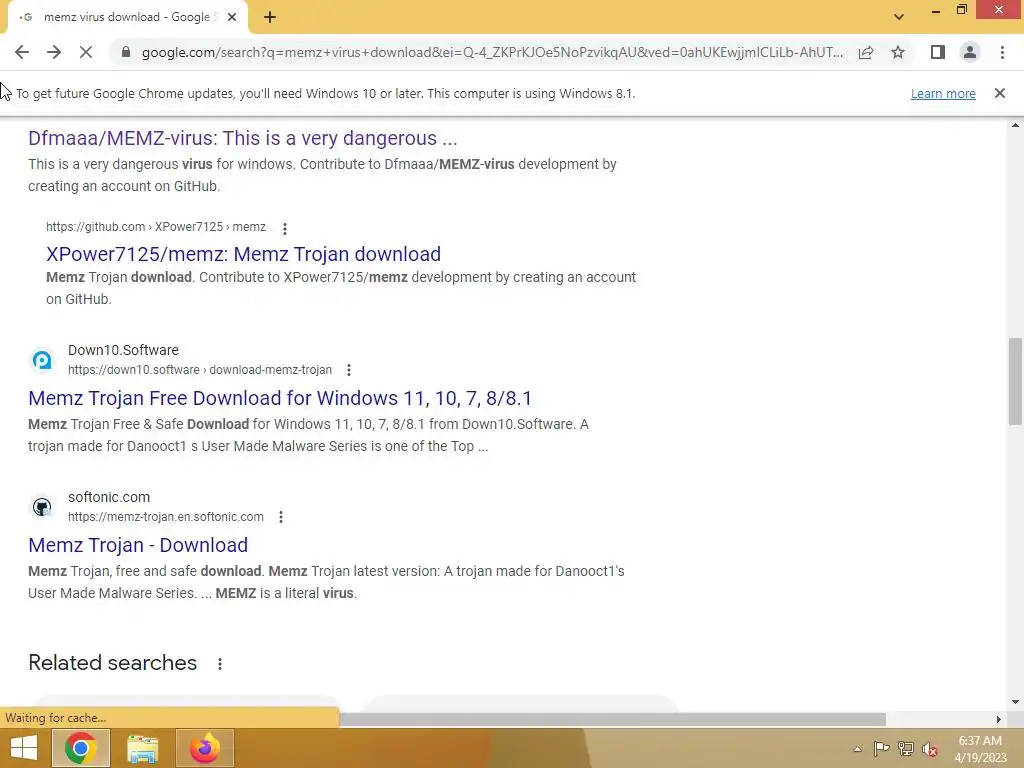Viewport: 1024px width, 768px height.
Task: Open muted volume tray icon
Action: pos(930,748)
